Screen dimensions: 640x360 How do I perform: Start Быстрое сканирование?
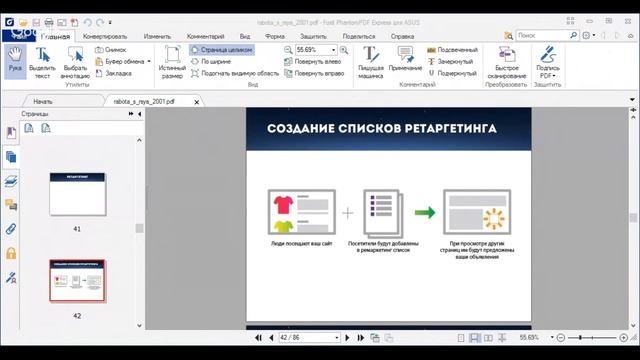[x=507, y=62]
